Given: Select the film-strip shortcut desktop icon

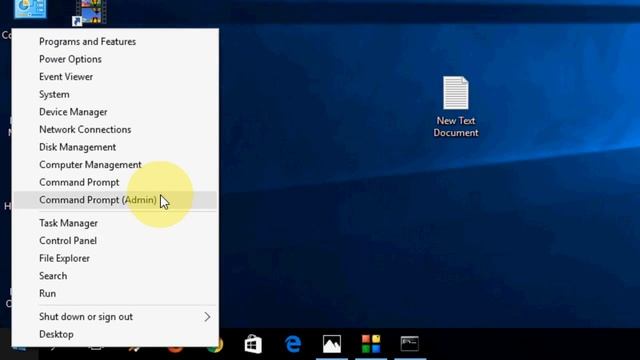Looking at the screenshot, I should [x=89, y=13].
